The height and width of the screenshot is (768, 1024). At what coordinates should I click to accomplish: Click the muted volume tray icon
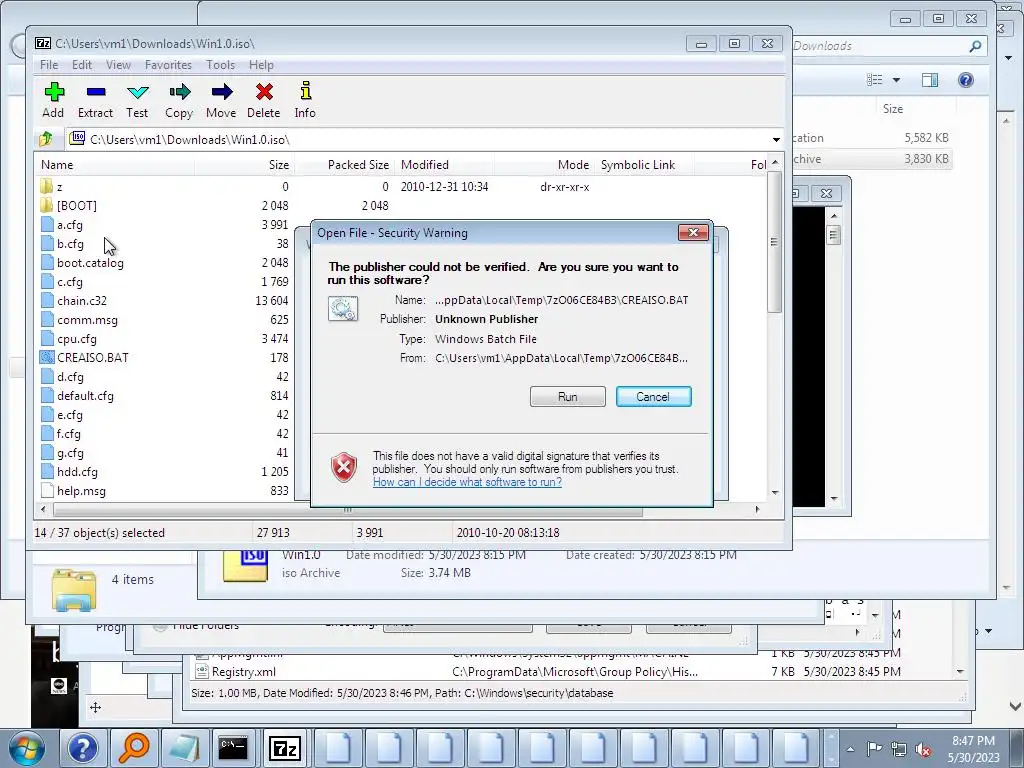coord(923,750)
